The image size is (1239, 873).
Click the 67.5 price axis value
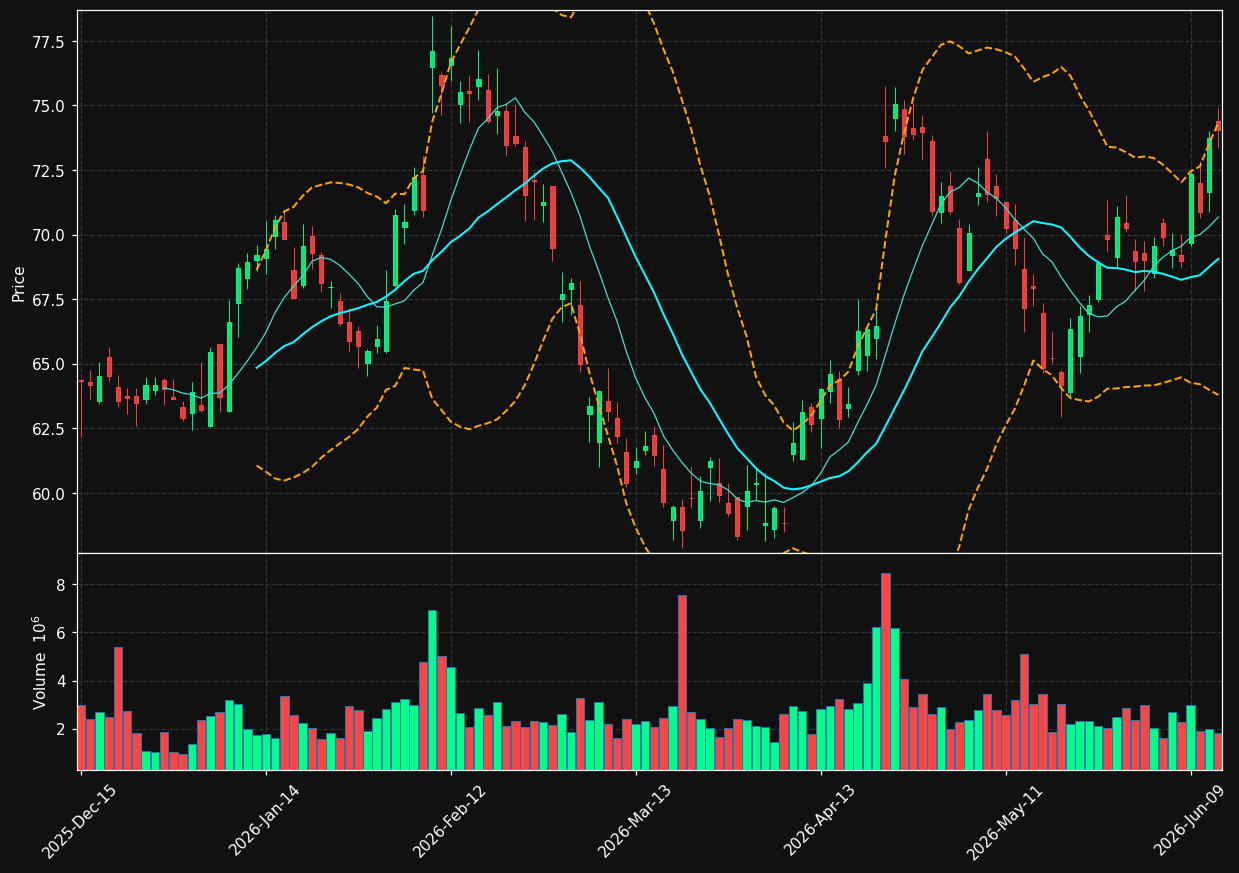coord(49,300)
